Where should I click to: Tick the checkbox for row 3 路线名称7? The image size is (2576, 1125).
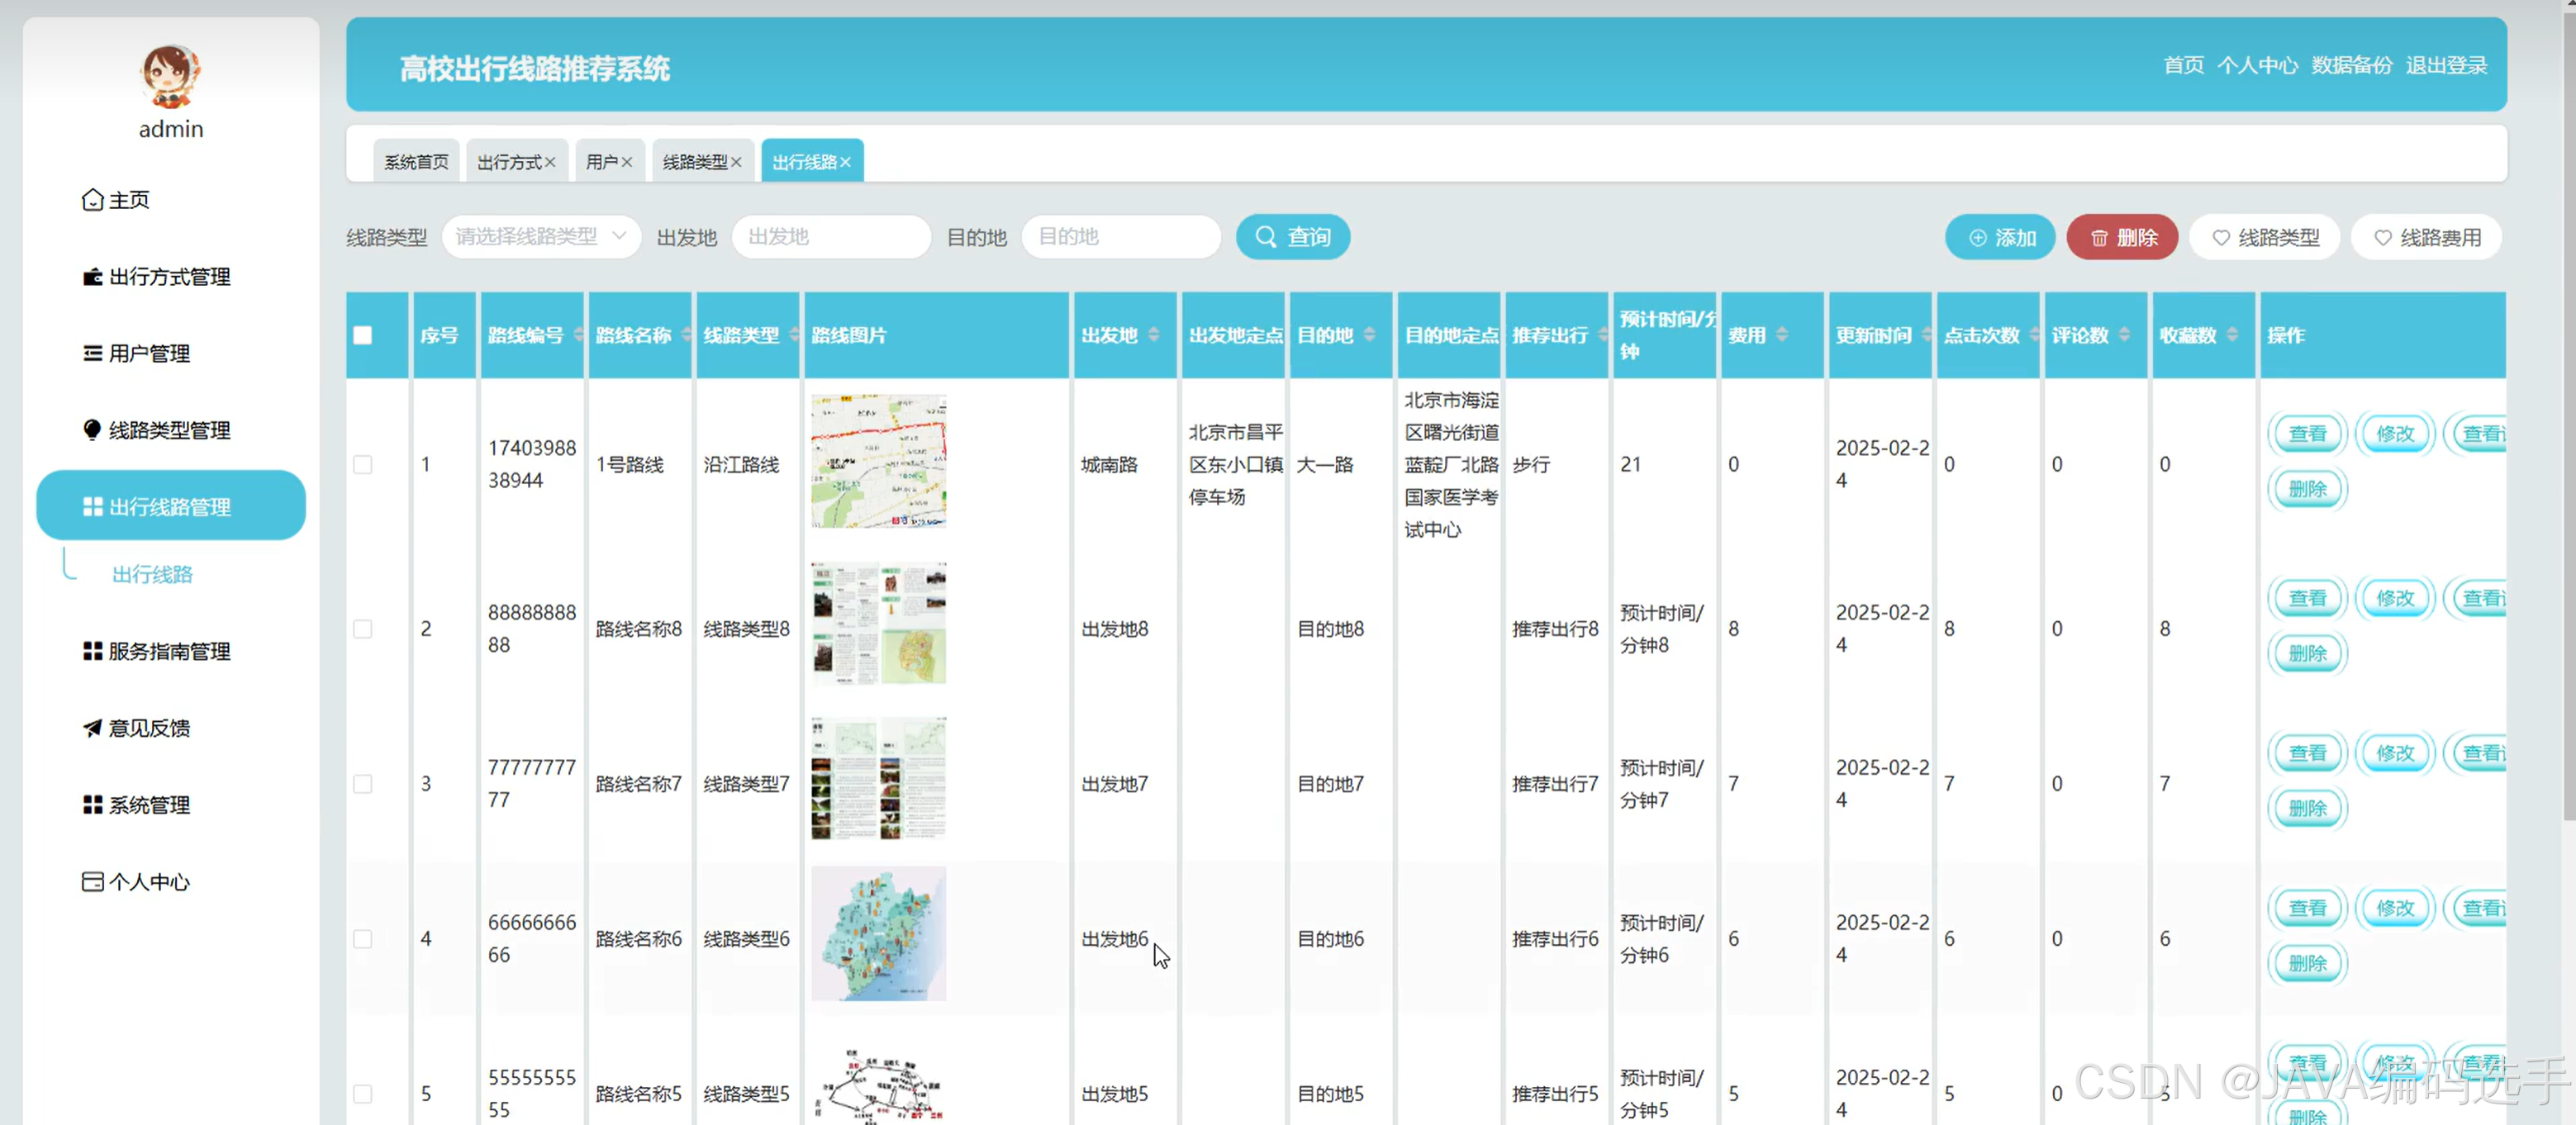pyautogui.click(x=363, y=784)
